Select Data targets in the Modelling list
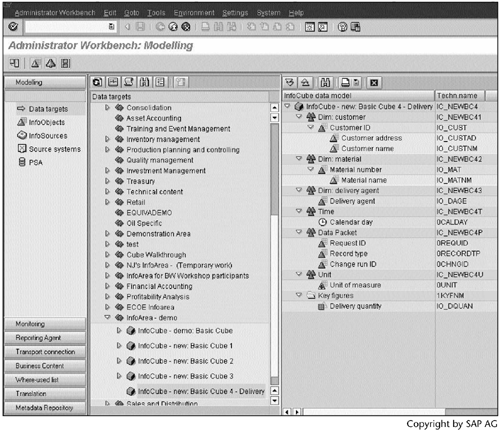This screenshot has width=500, height=435. (x=48, y=109)
